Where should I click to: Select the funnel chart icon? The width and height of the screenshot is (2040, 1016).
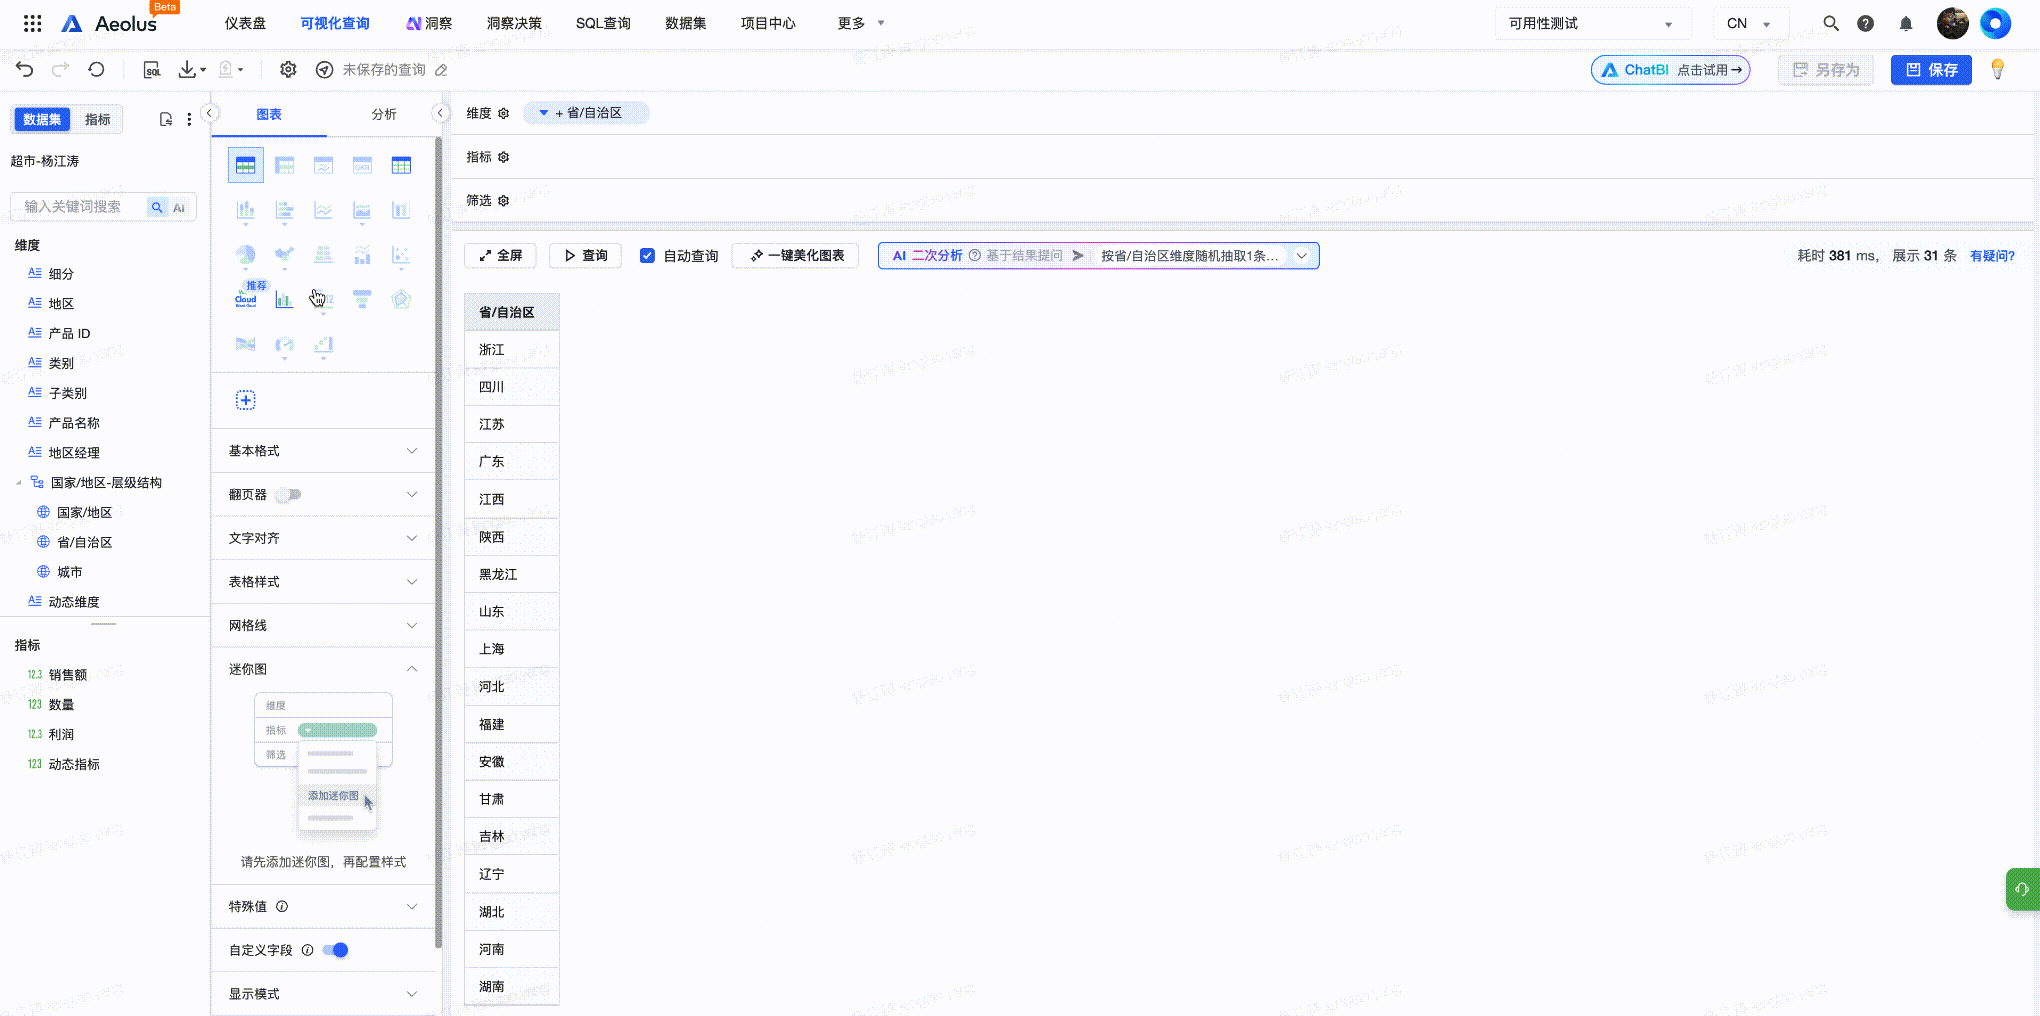tap(362, 299)
